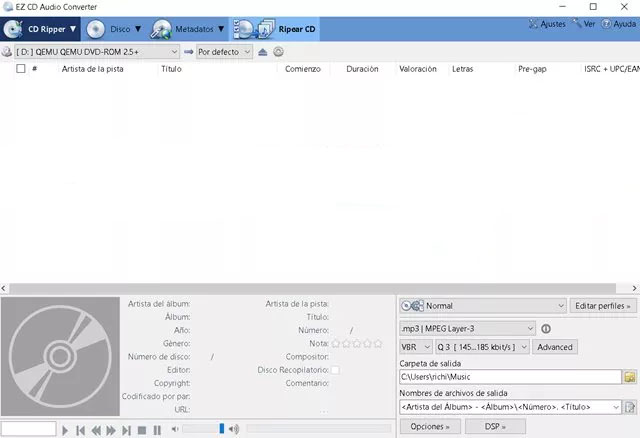Set the fifth star of Nota rating
This screenshot has height=438, width=640.
pyautogui.click(x=378, y=344)
